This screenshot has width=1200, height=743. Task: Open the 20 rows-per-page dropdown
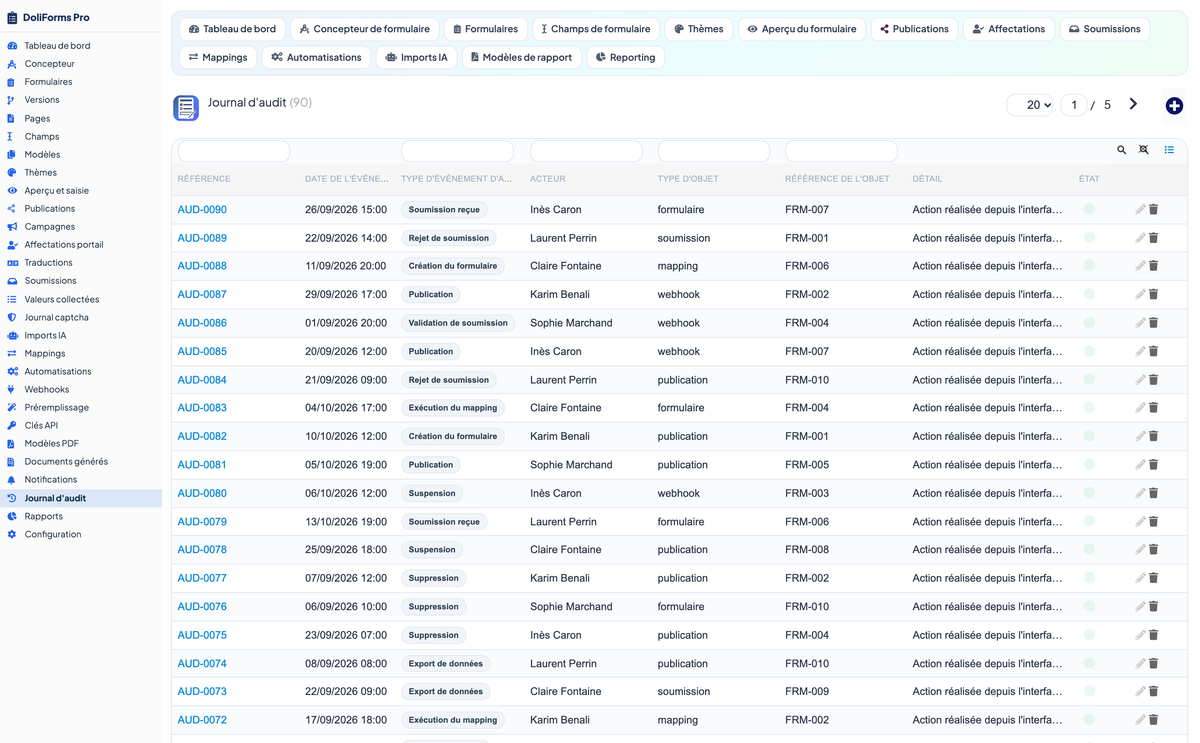[1030, 105]
